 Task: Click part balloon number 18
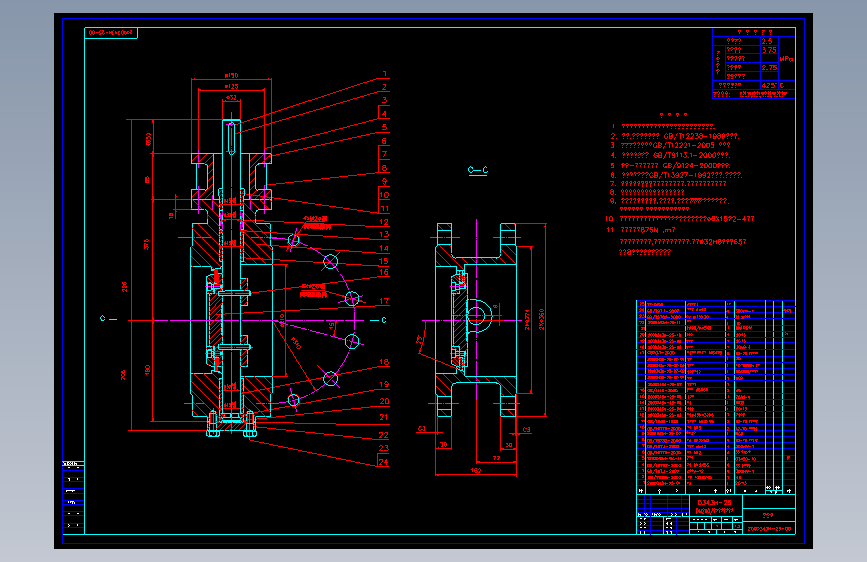point(384,362)
